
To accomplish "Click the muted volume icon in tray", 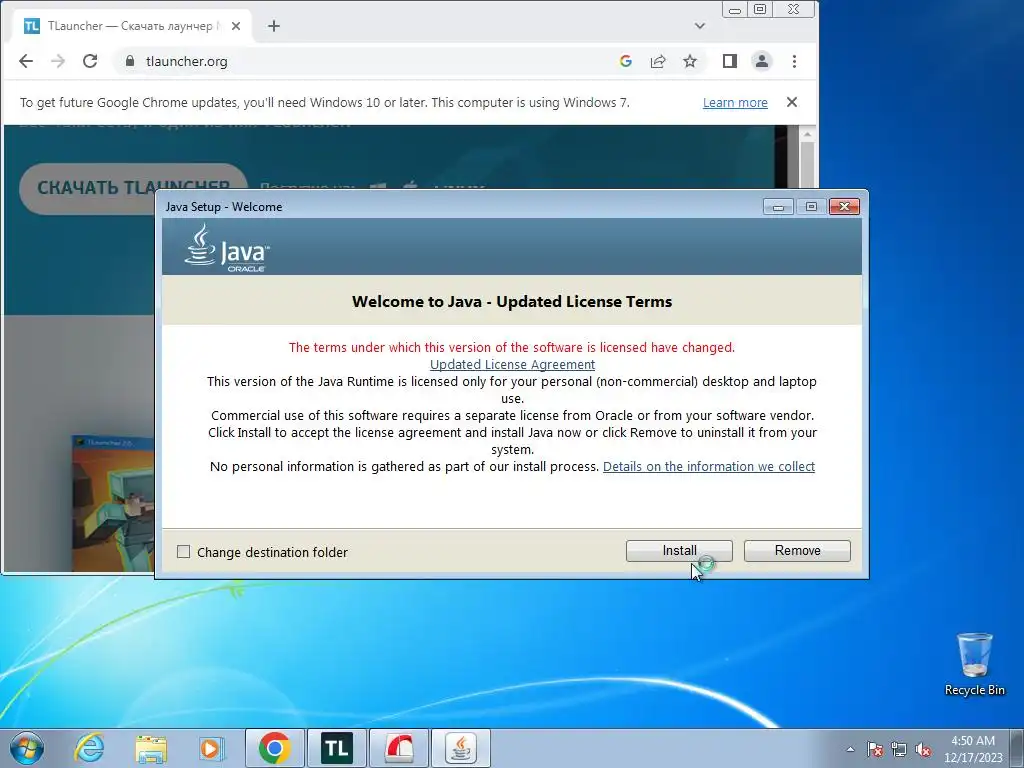I will tap(923, 749).
